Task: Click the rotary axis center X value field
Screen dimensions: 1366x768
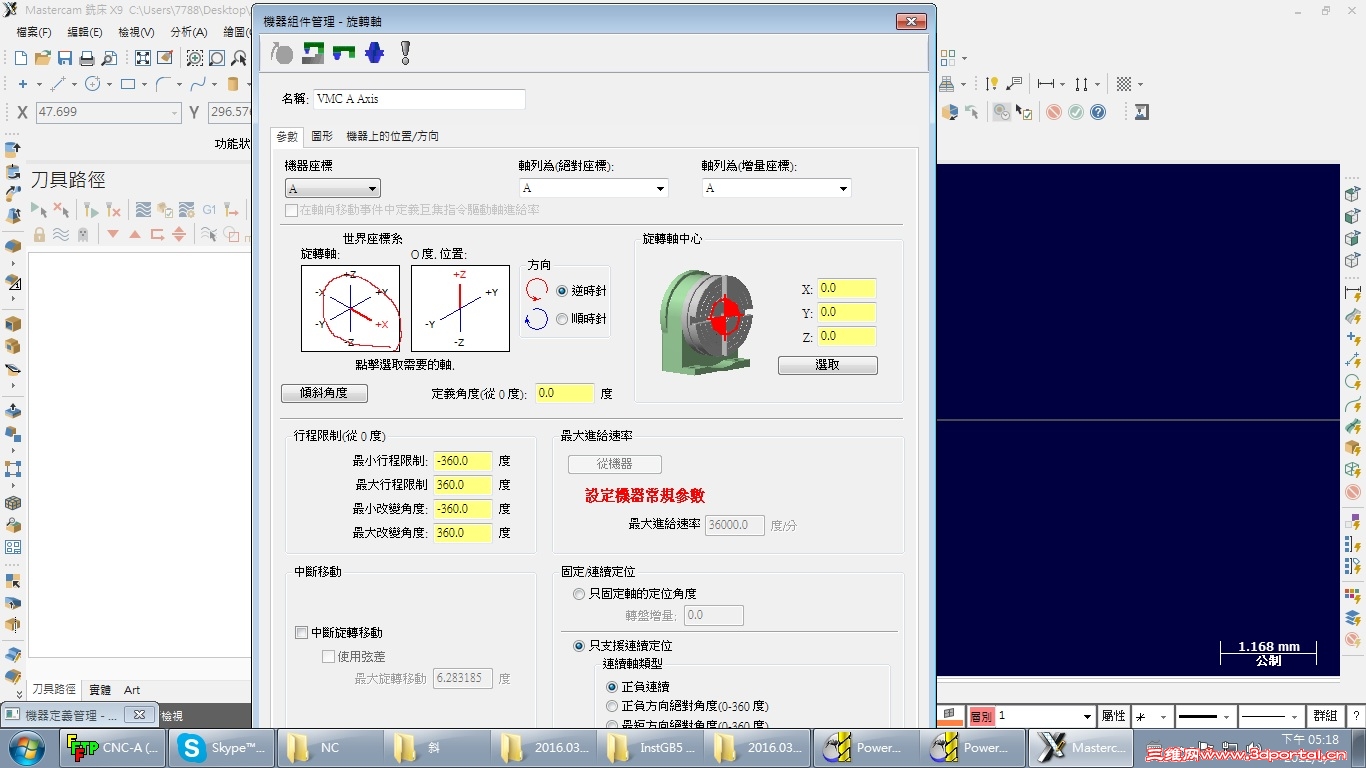Action: [847, 288]
